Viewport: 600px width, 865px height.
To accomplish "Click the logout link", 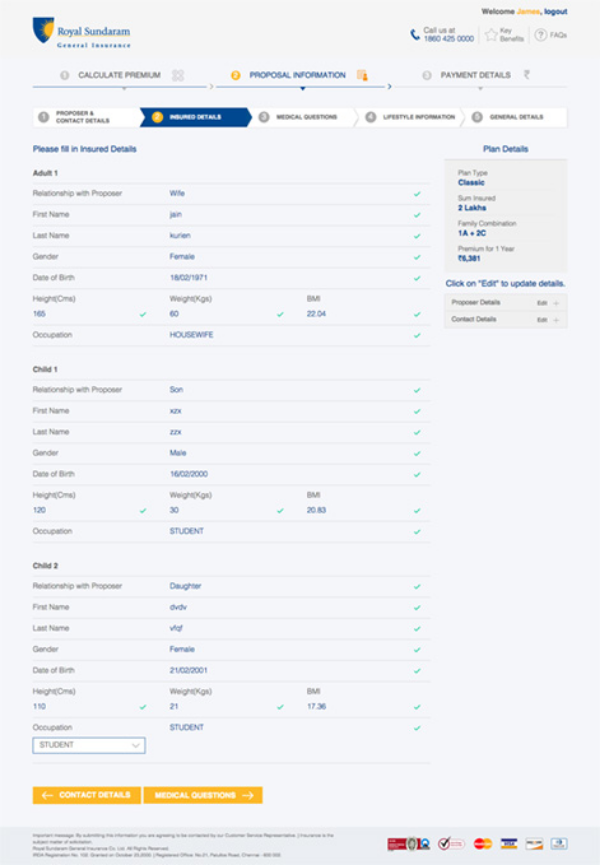I will tap(556, 11).
